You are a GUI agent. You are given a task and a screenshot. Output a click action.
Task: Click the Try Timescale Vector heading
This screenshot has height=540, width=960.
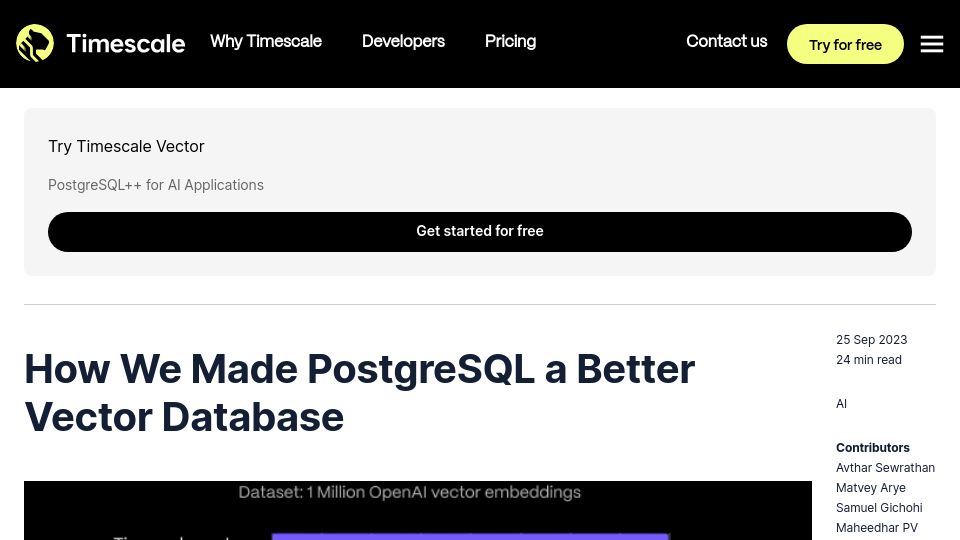126,146
